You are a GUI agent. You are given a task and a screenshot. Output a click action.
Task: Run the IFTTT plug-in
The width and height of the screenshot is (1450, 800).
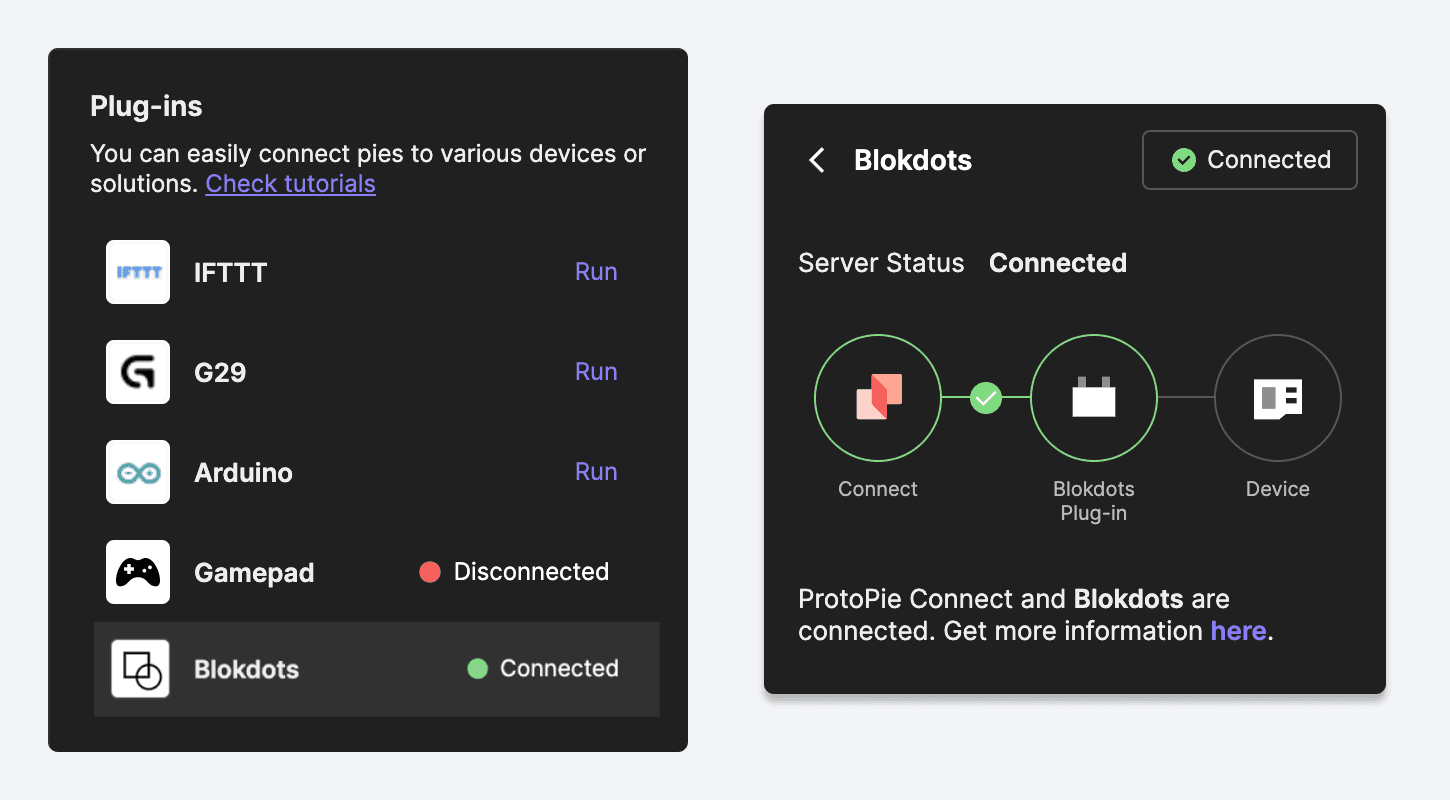coord(596,271)
